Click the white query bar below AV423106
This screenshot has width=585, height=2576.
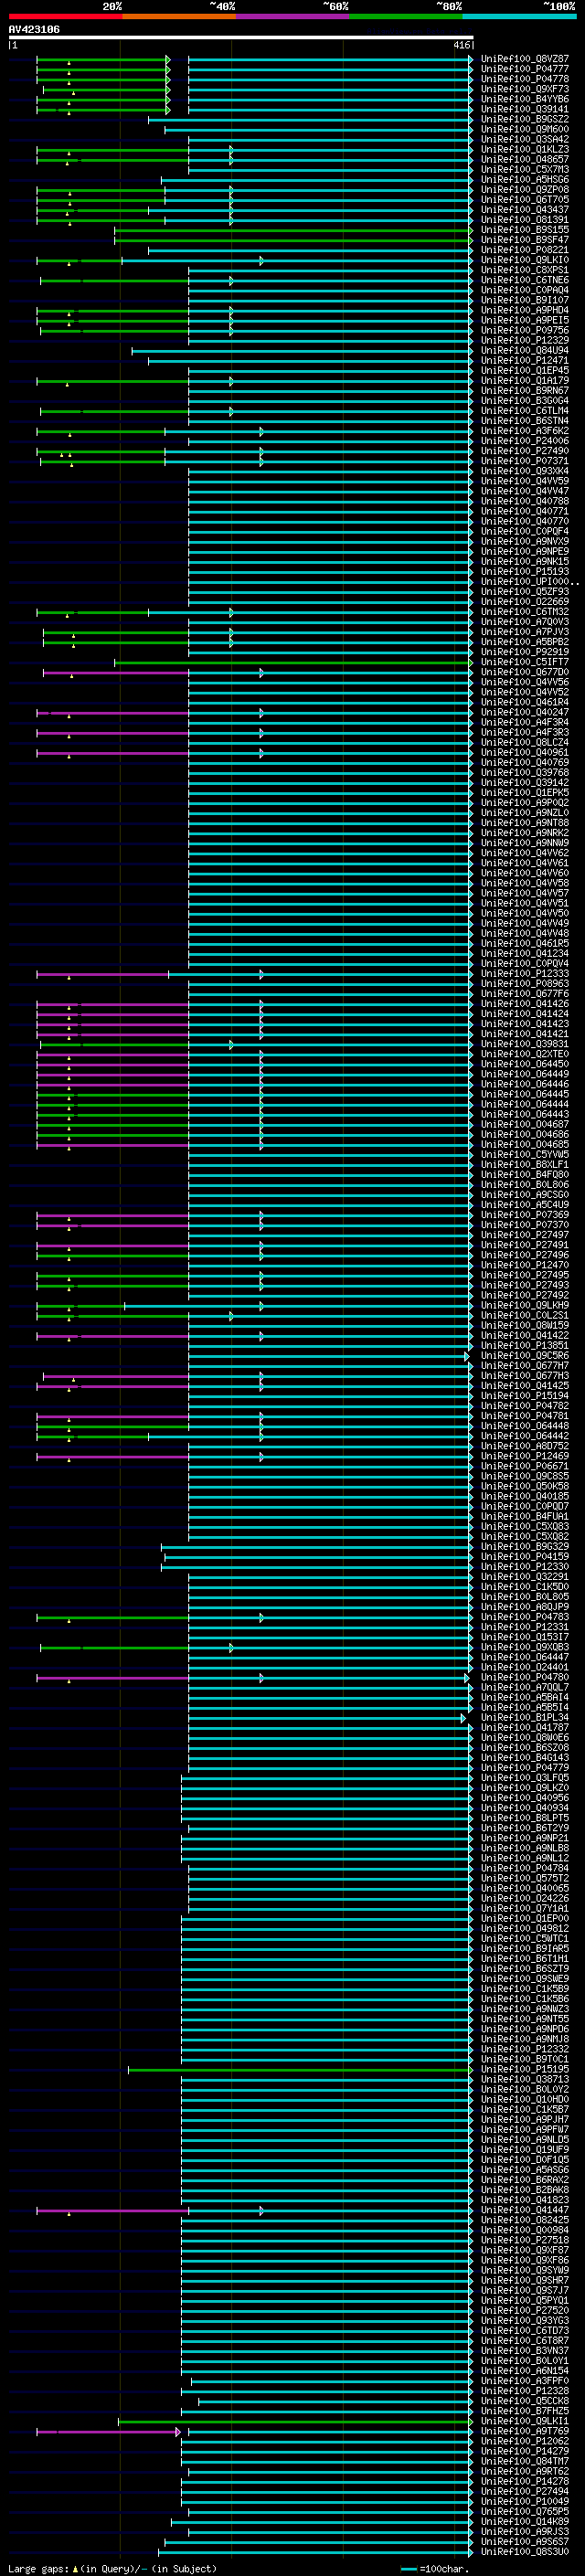click(241, 38)
